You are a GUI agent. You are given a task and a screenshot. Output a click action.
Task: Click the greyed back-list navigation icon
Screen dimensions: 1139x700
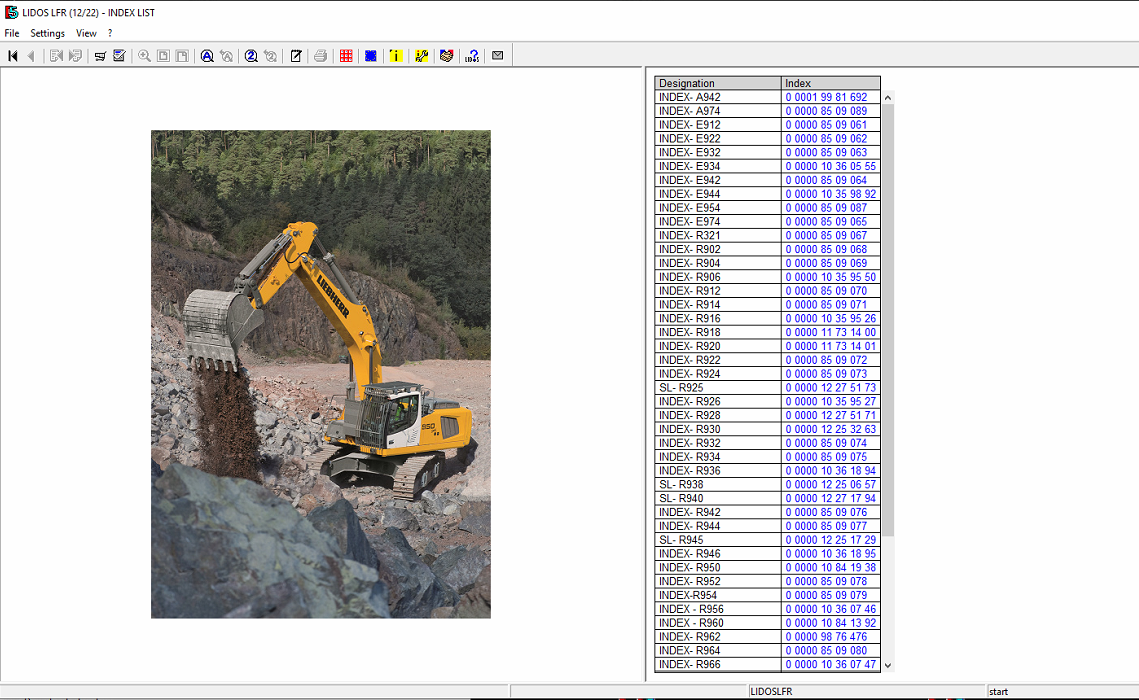56,56
